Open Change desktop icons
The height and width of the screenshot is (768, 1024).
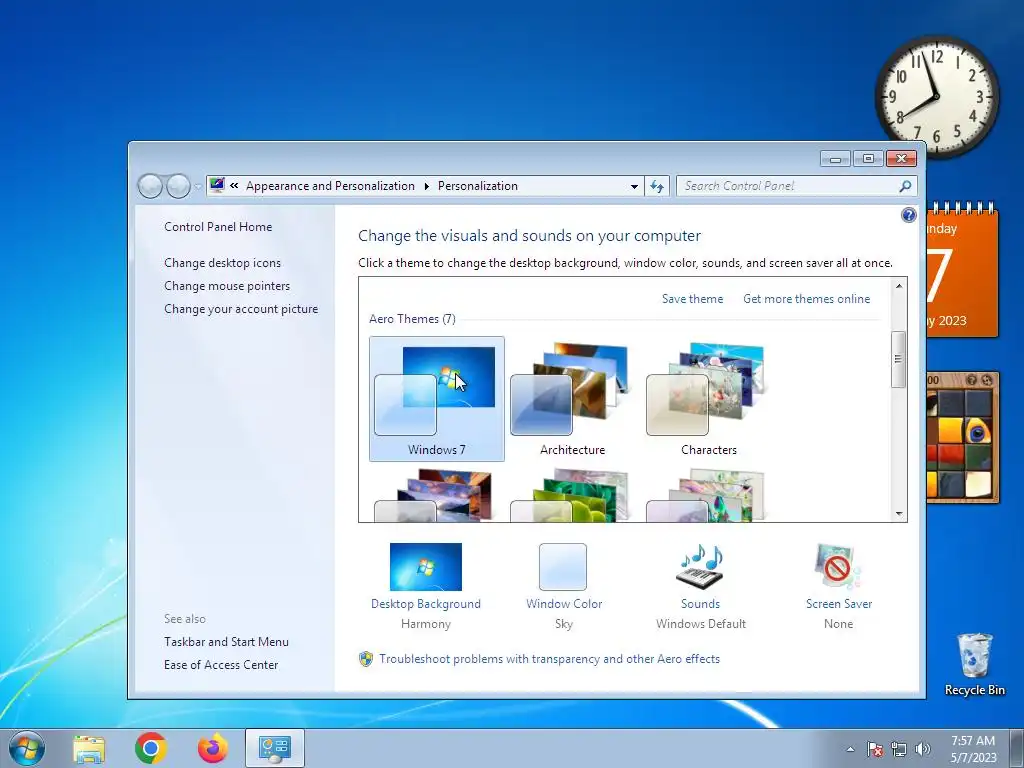point(223,263)
